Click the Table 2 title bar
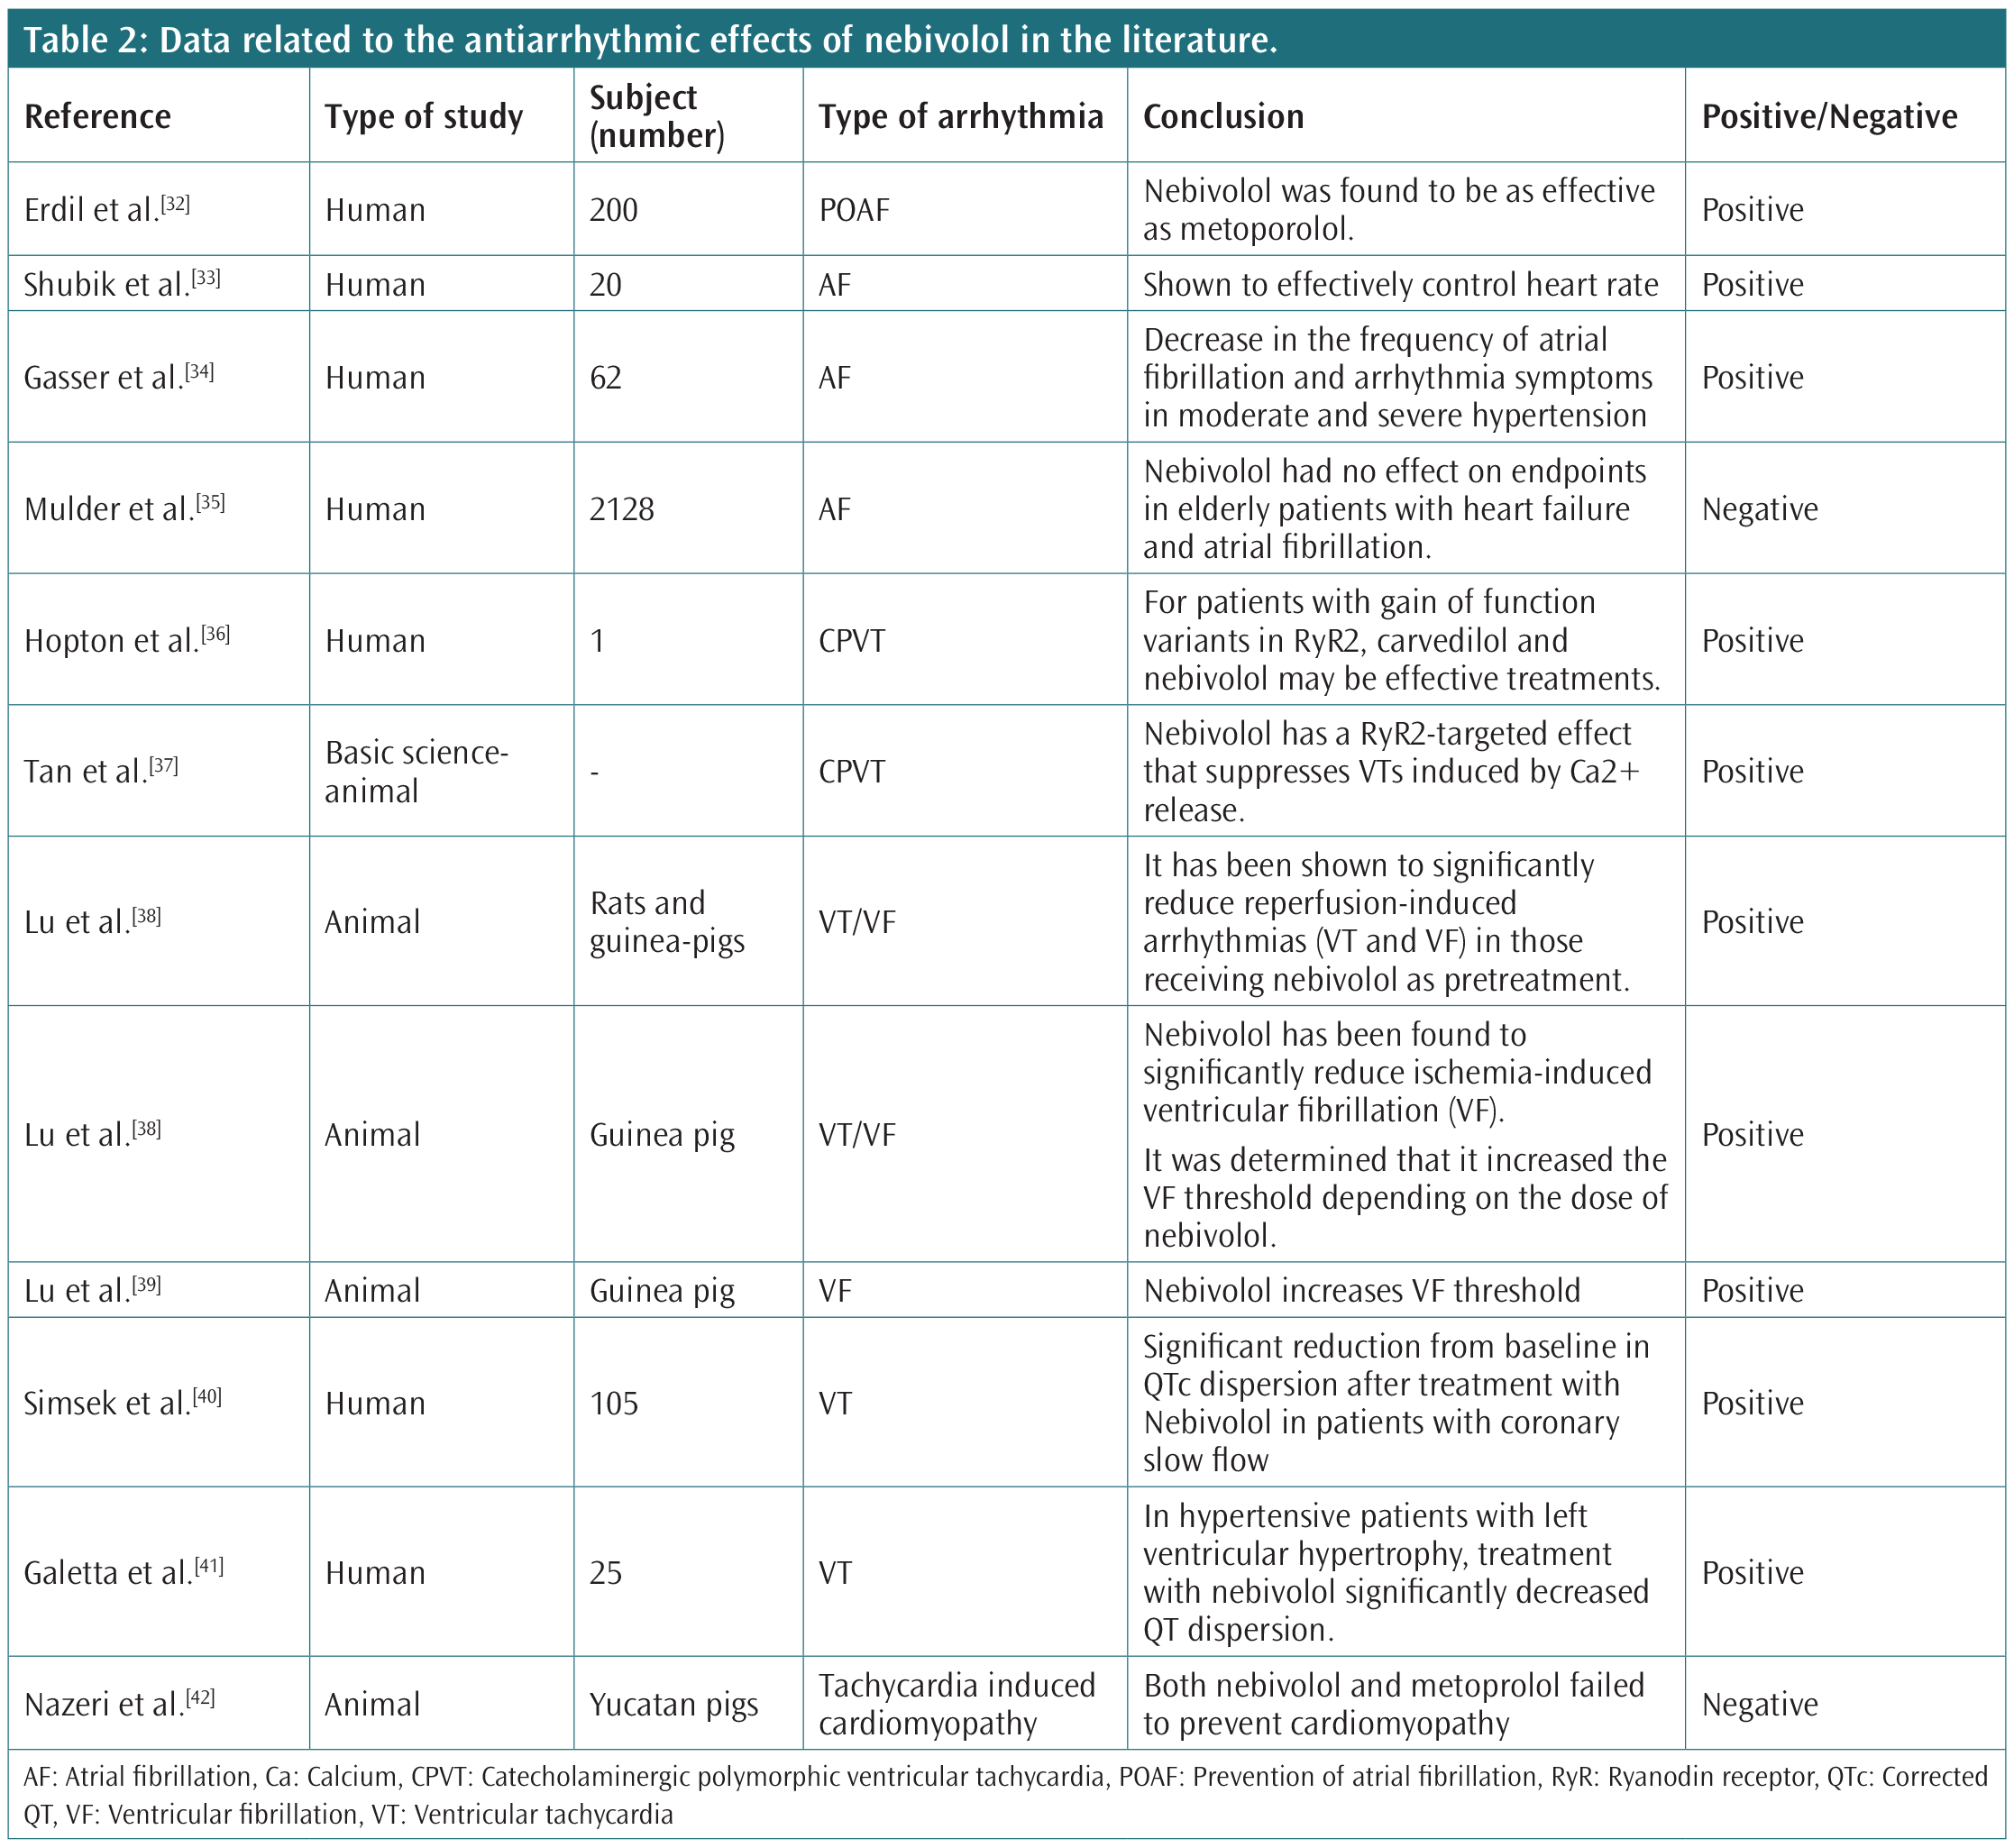This screenshot has width=2014, height=1848. tap(650, 40)
